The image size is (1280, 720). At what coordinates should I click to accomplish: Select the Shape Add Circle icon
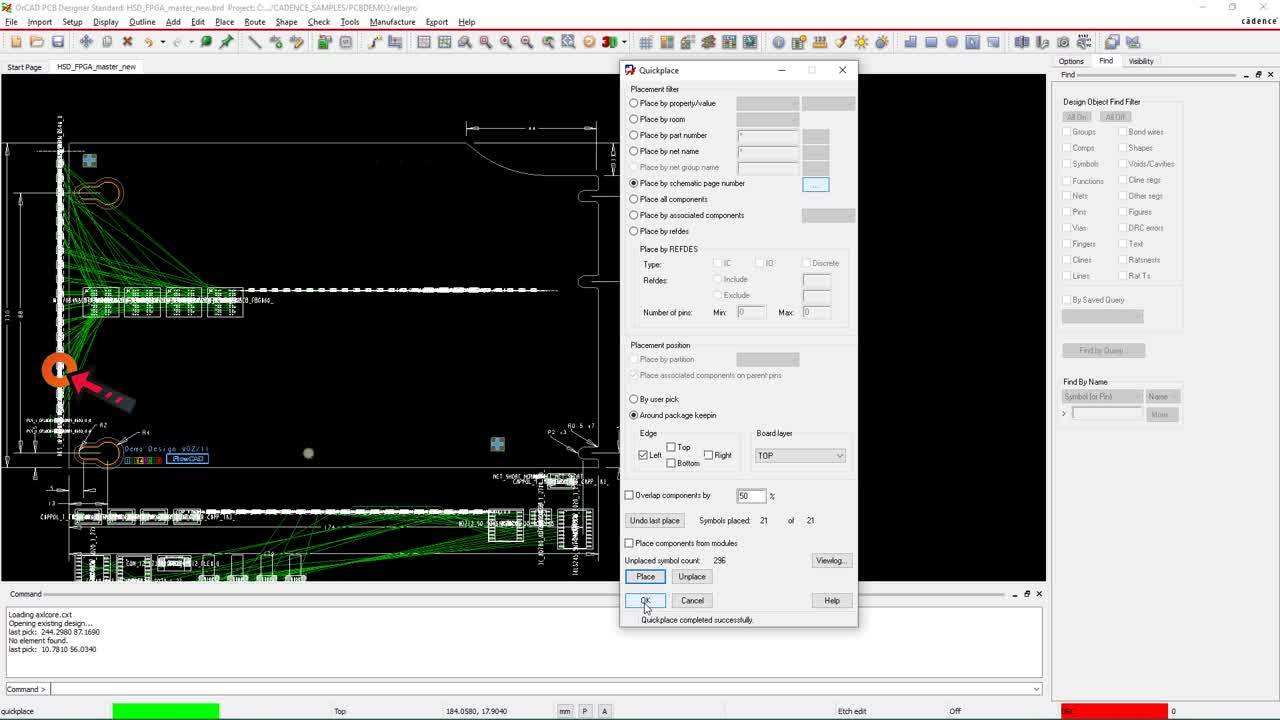coord(952,42)
